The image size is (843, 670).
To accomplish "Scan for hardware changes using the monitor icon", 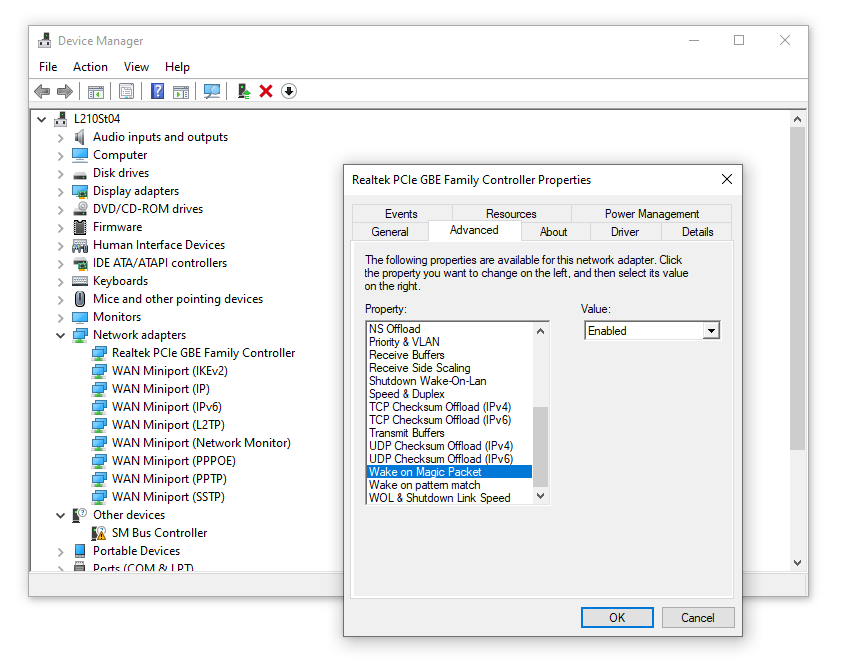I will 212,91.
